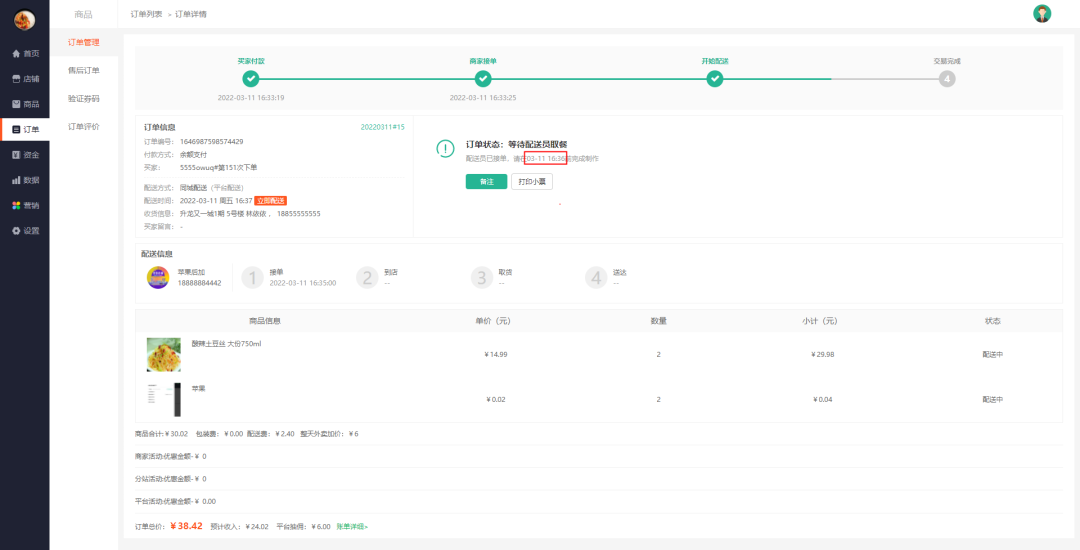Screen dimensions: 1080x550
Task: Click 状态 table column header
Action: coord(993,321)
